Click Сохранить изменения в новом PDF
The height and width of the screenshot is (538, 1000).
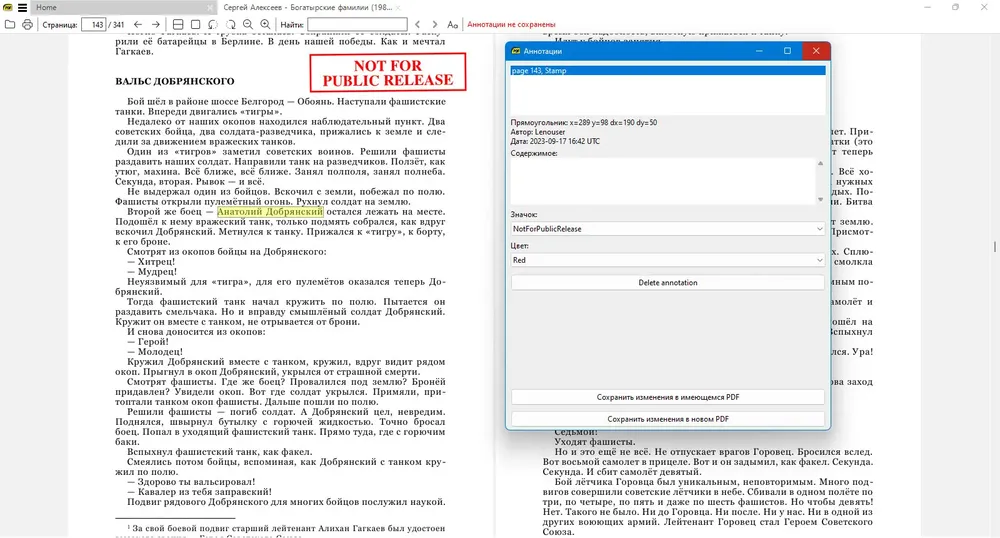[668, 419]
